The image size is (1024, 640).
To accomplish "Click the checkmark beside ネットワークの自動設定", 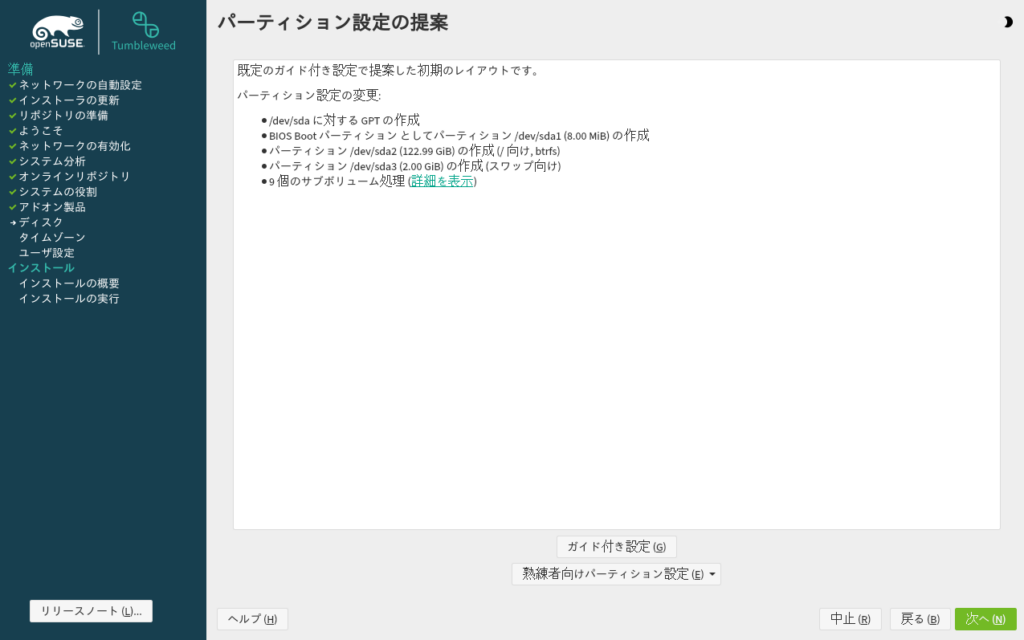I will coord(13,85).
